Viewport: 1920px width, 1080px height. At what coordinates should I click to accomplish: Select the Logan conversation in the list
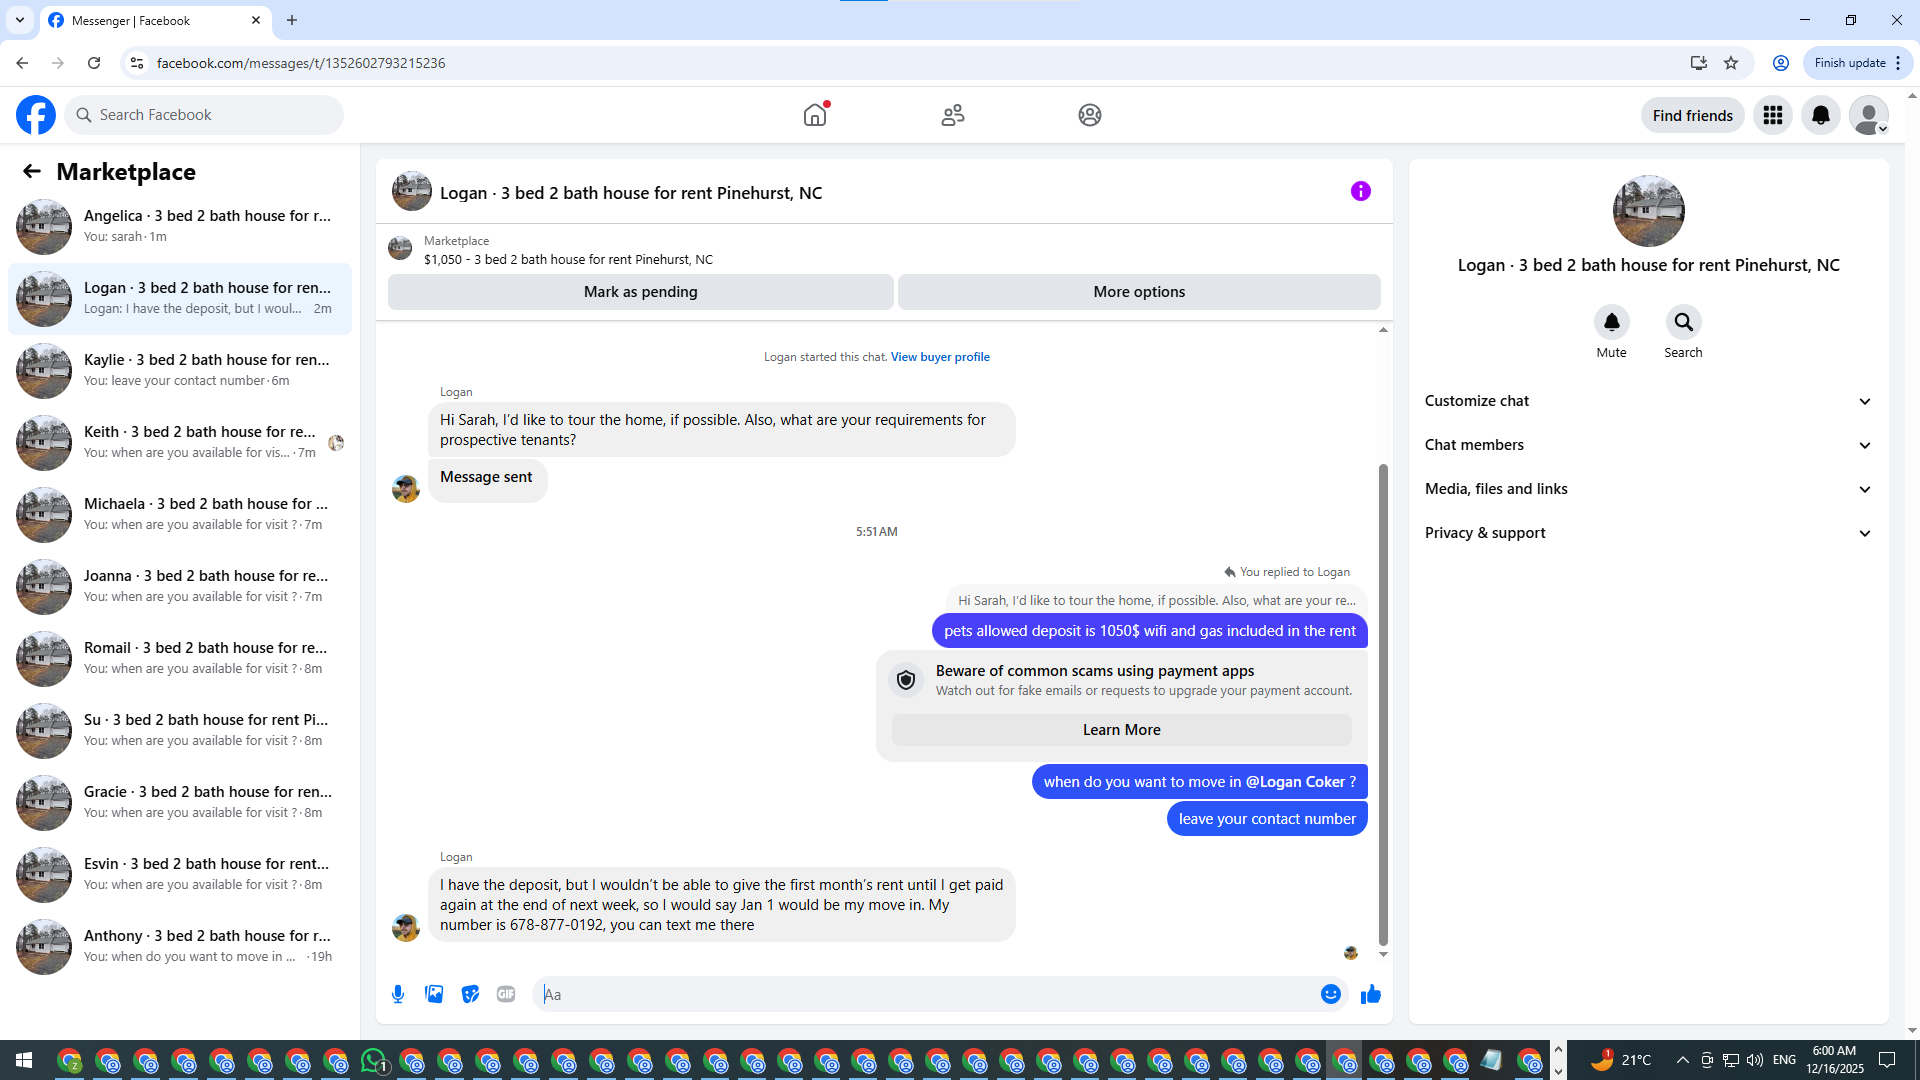coord(180,299)
